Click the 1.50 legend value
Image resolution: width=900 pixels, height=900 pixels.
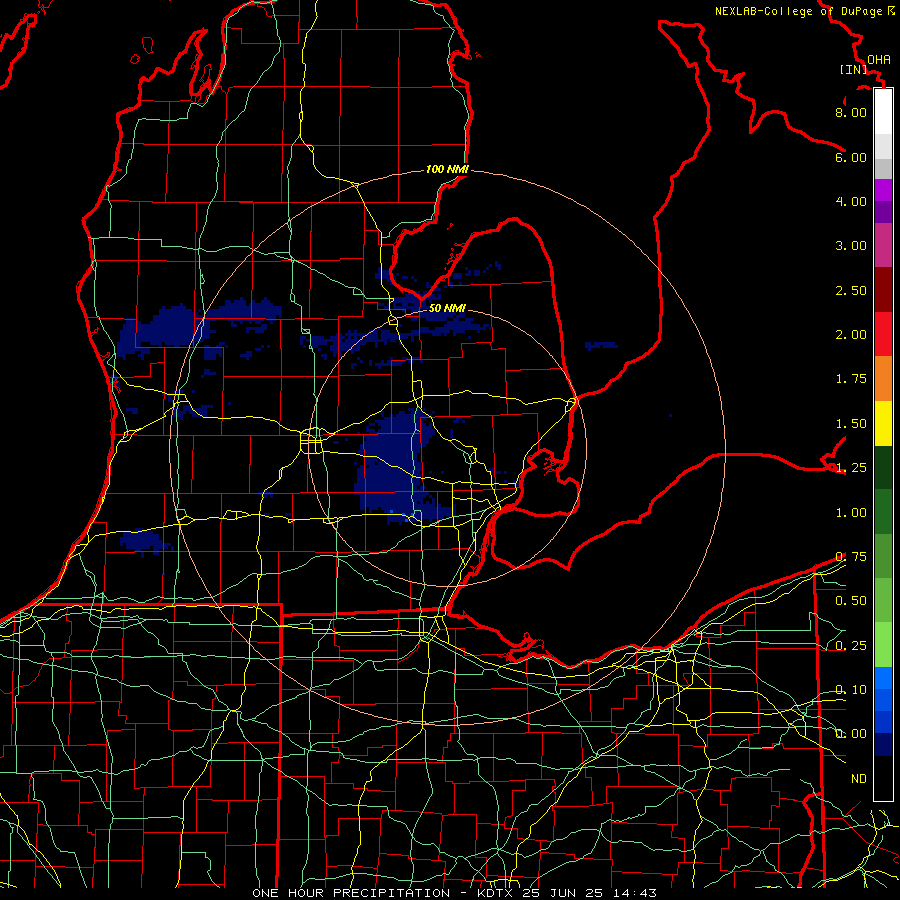[x=851, y=424]
